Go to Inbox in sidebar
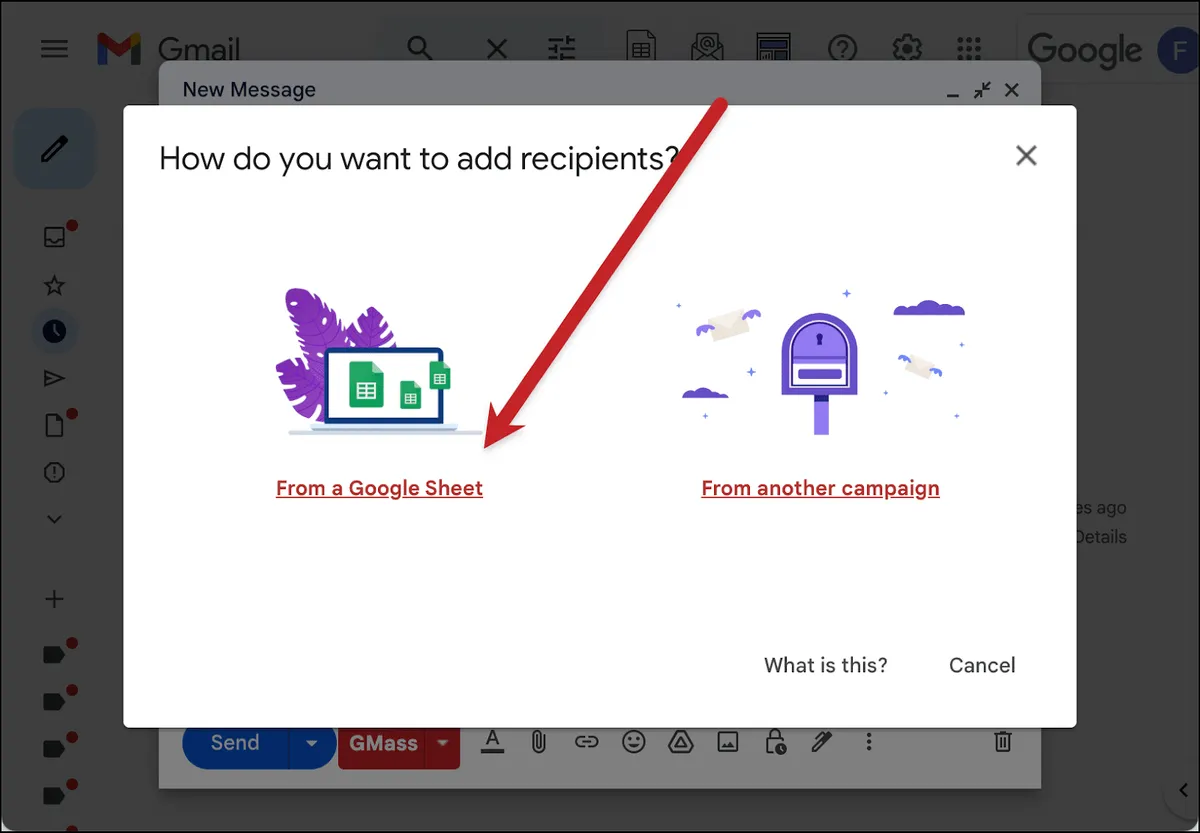 click(55, 237)
